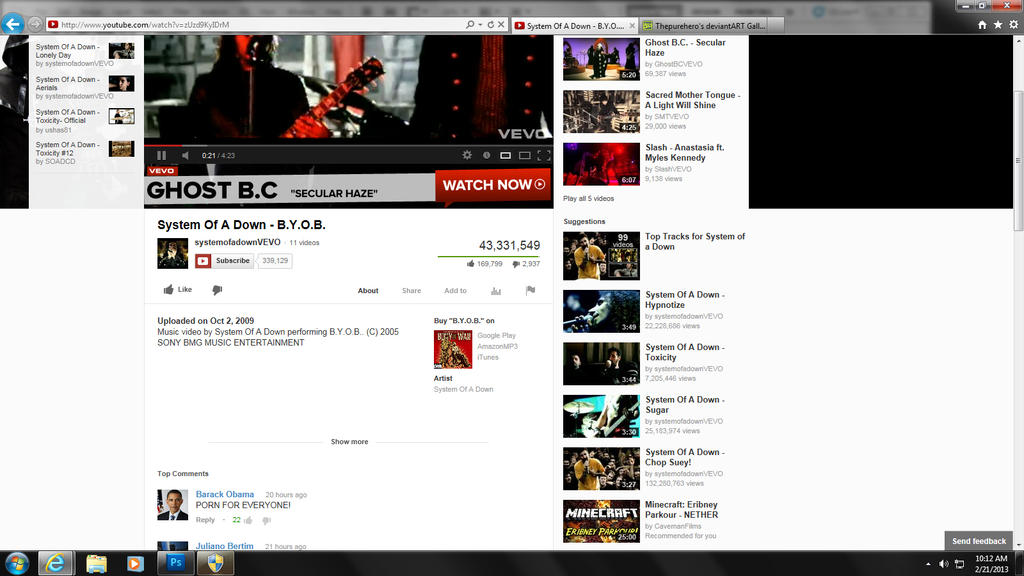This screenshot has width=1024, height=576.
Task: Open address bar dropdown arrow
Action: click(480, 25)
